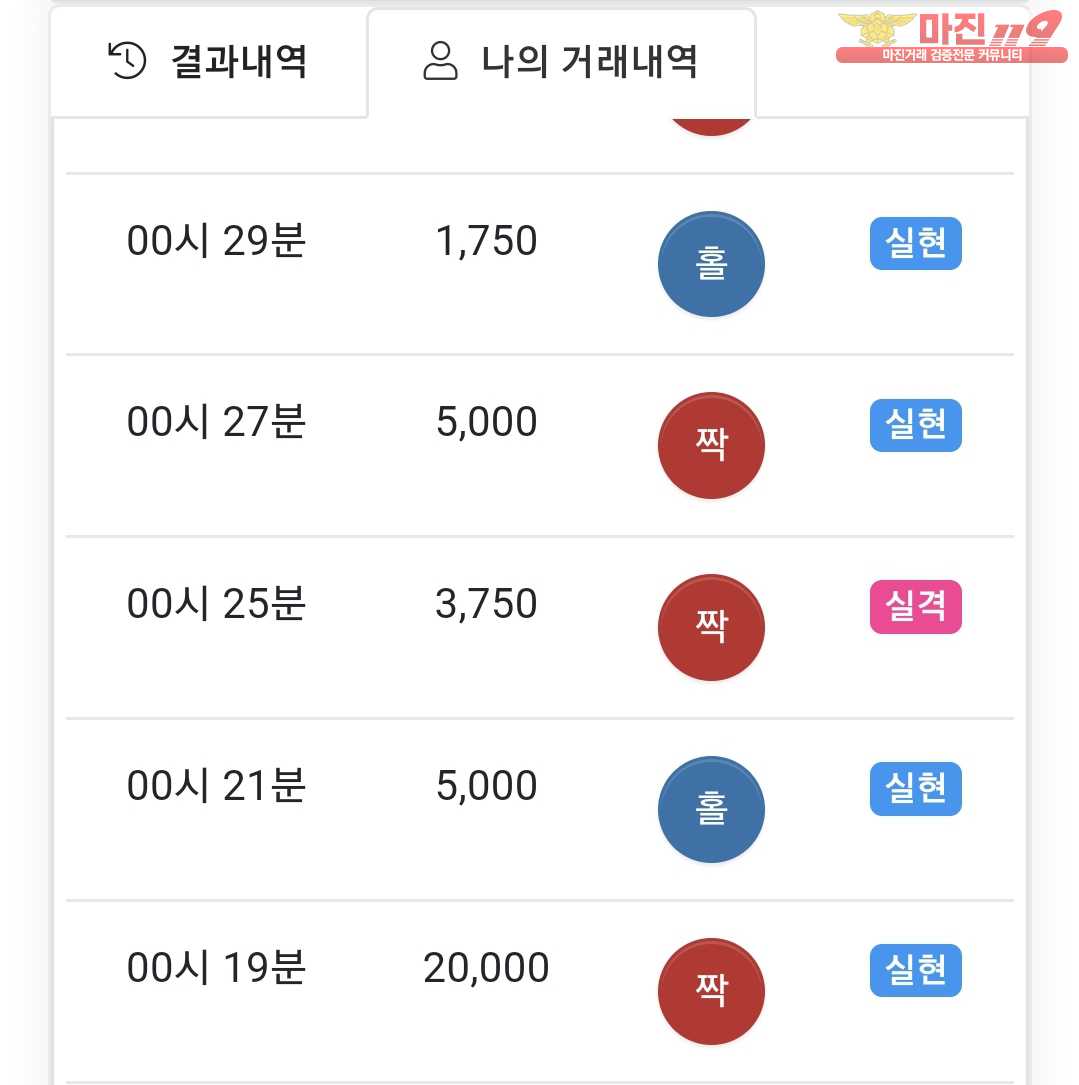
Task: Click the 실현 badge for 00시 27분
Action: point(915,425)
